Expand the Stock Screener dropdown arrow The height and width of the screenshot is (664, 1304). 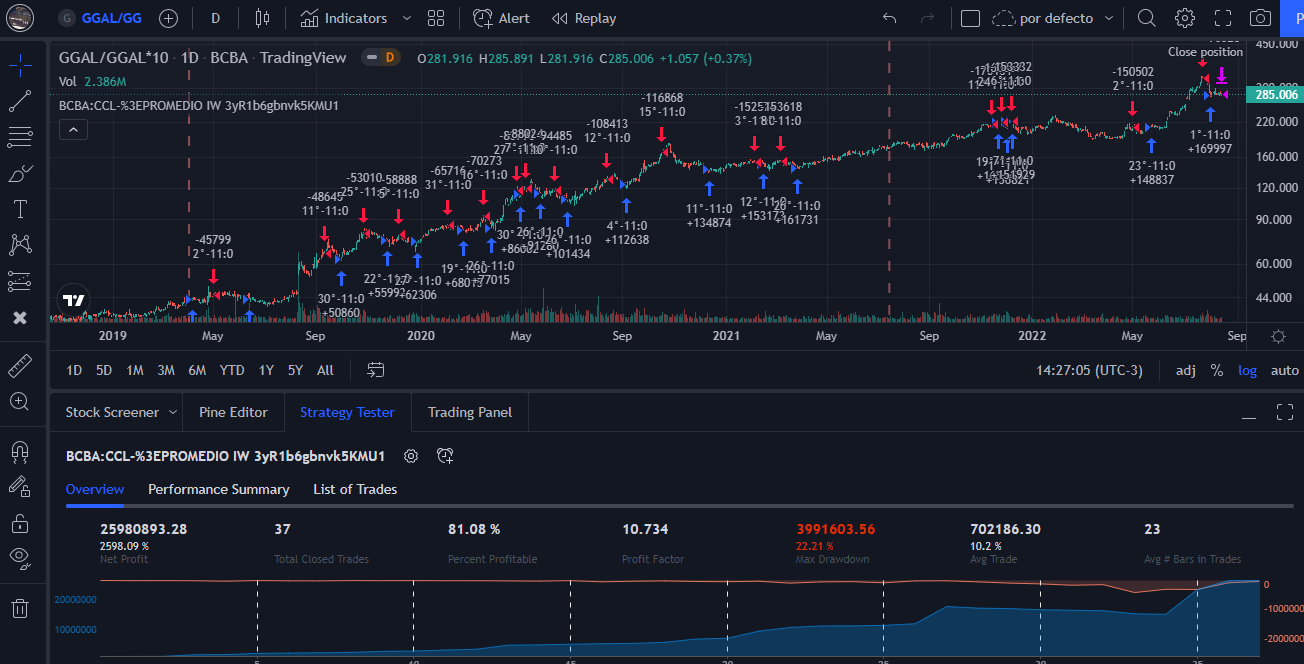[x=173, y=412]
